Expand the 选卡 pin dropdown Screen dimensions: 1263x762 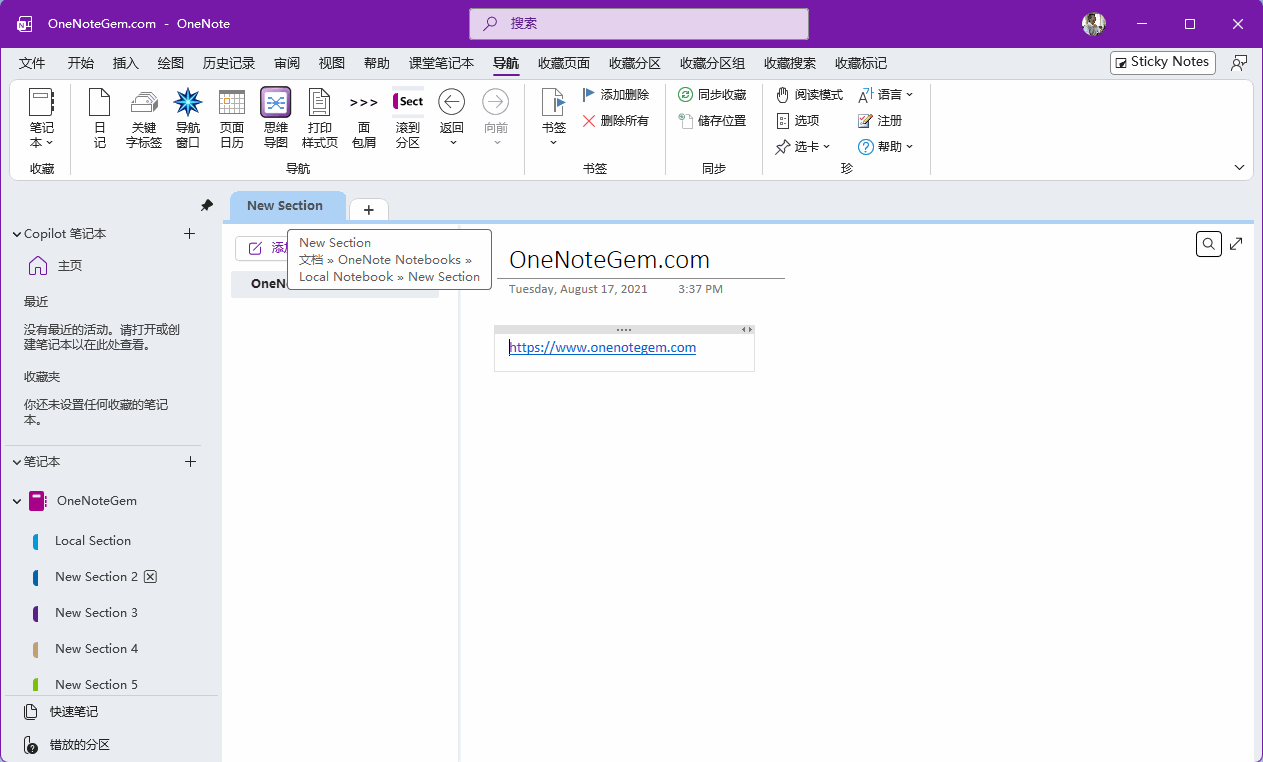tap(803, 147)
